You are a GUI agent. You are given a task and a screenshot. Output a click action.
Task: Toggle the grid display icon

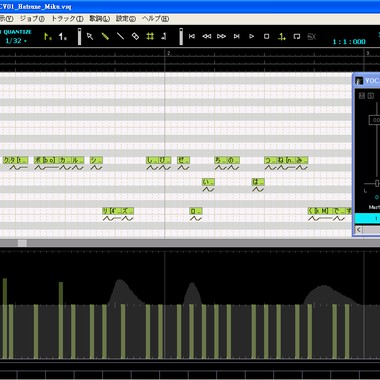point(150,36)
